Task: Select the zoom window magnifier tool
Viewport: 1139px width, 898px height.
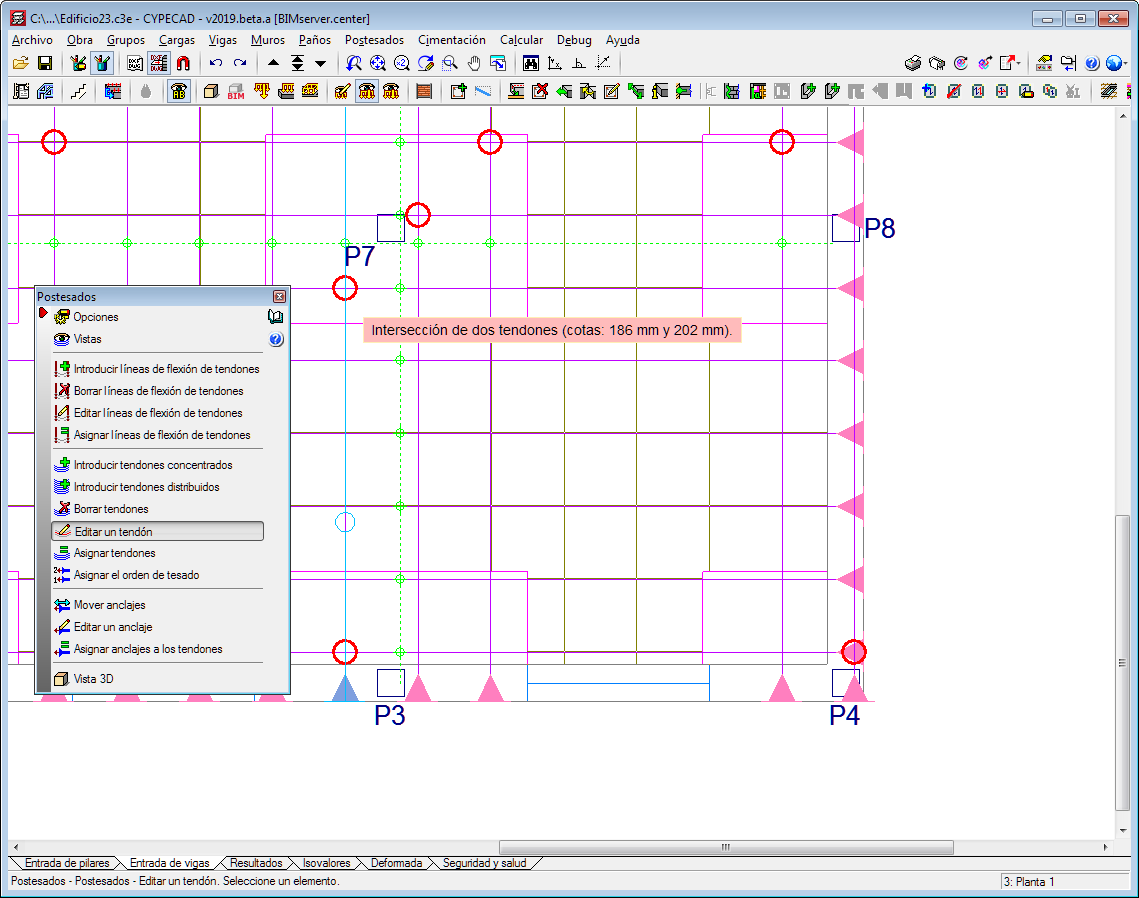Action: pos(450,63)
